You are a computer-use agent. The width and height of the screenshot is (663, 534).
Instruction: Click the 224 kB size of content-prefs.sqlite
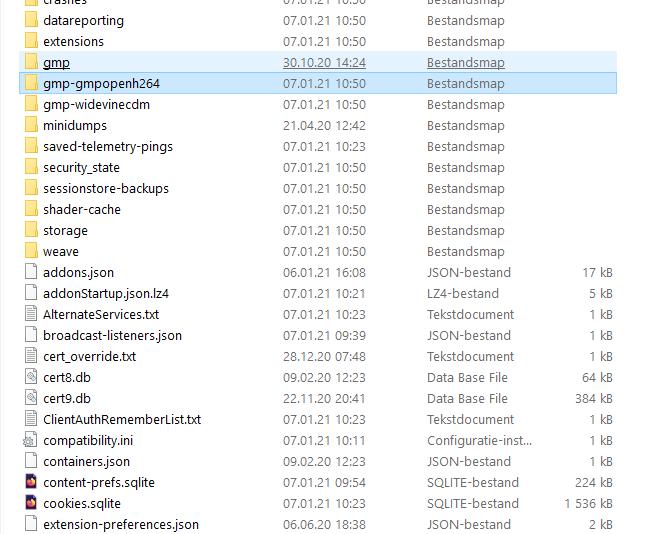(594, 482)
